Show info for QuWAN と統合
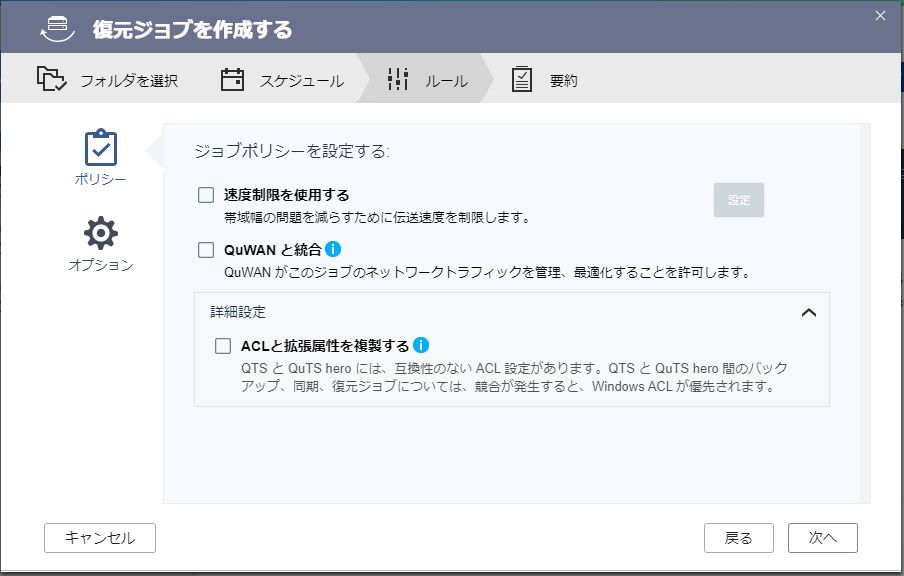Image resolution: width=904 pixels, height=576 pixels. click(333, 249)
